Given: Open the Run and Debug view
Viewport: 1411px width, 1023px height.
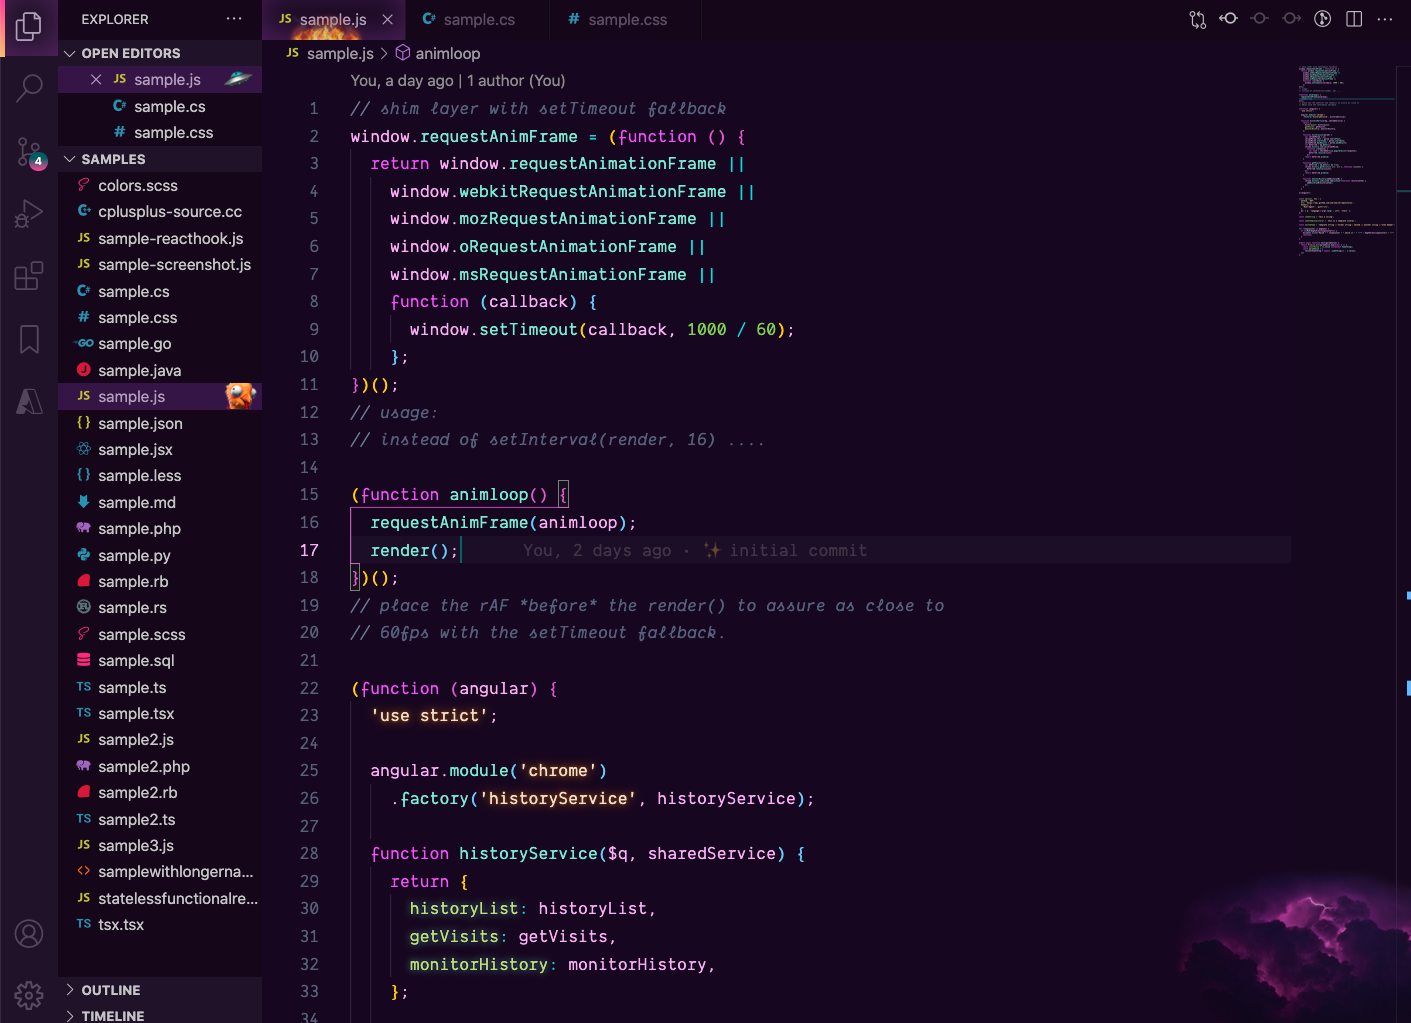Looking at the screenshot, I should 29,214.
